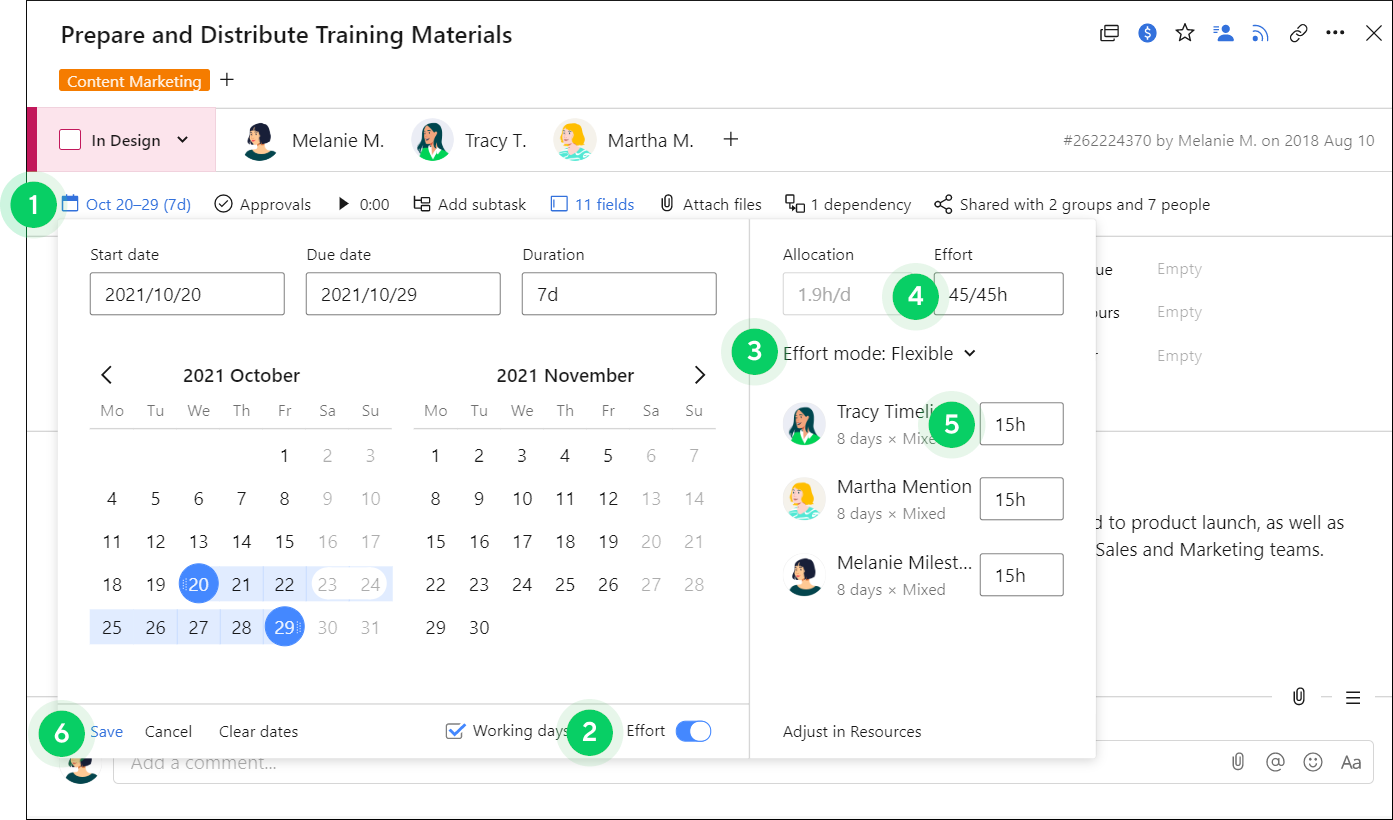This screenshot has height=820, width=1393.
Task: Select October 29 in the calendar
Action: [285, 627]
